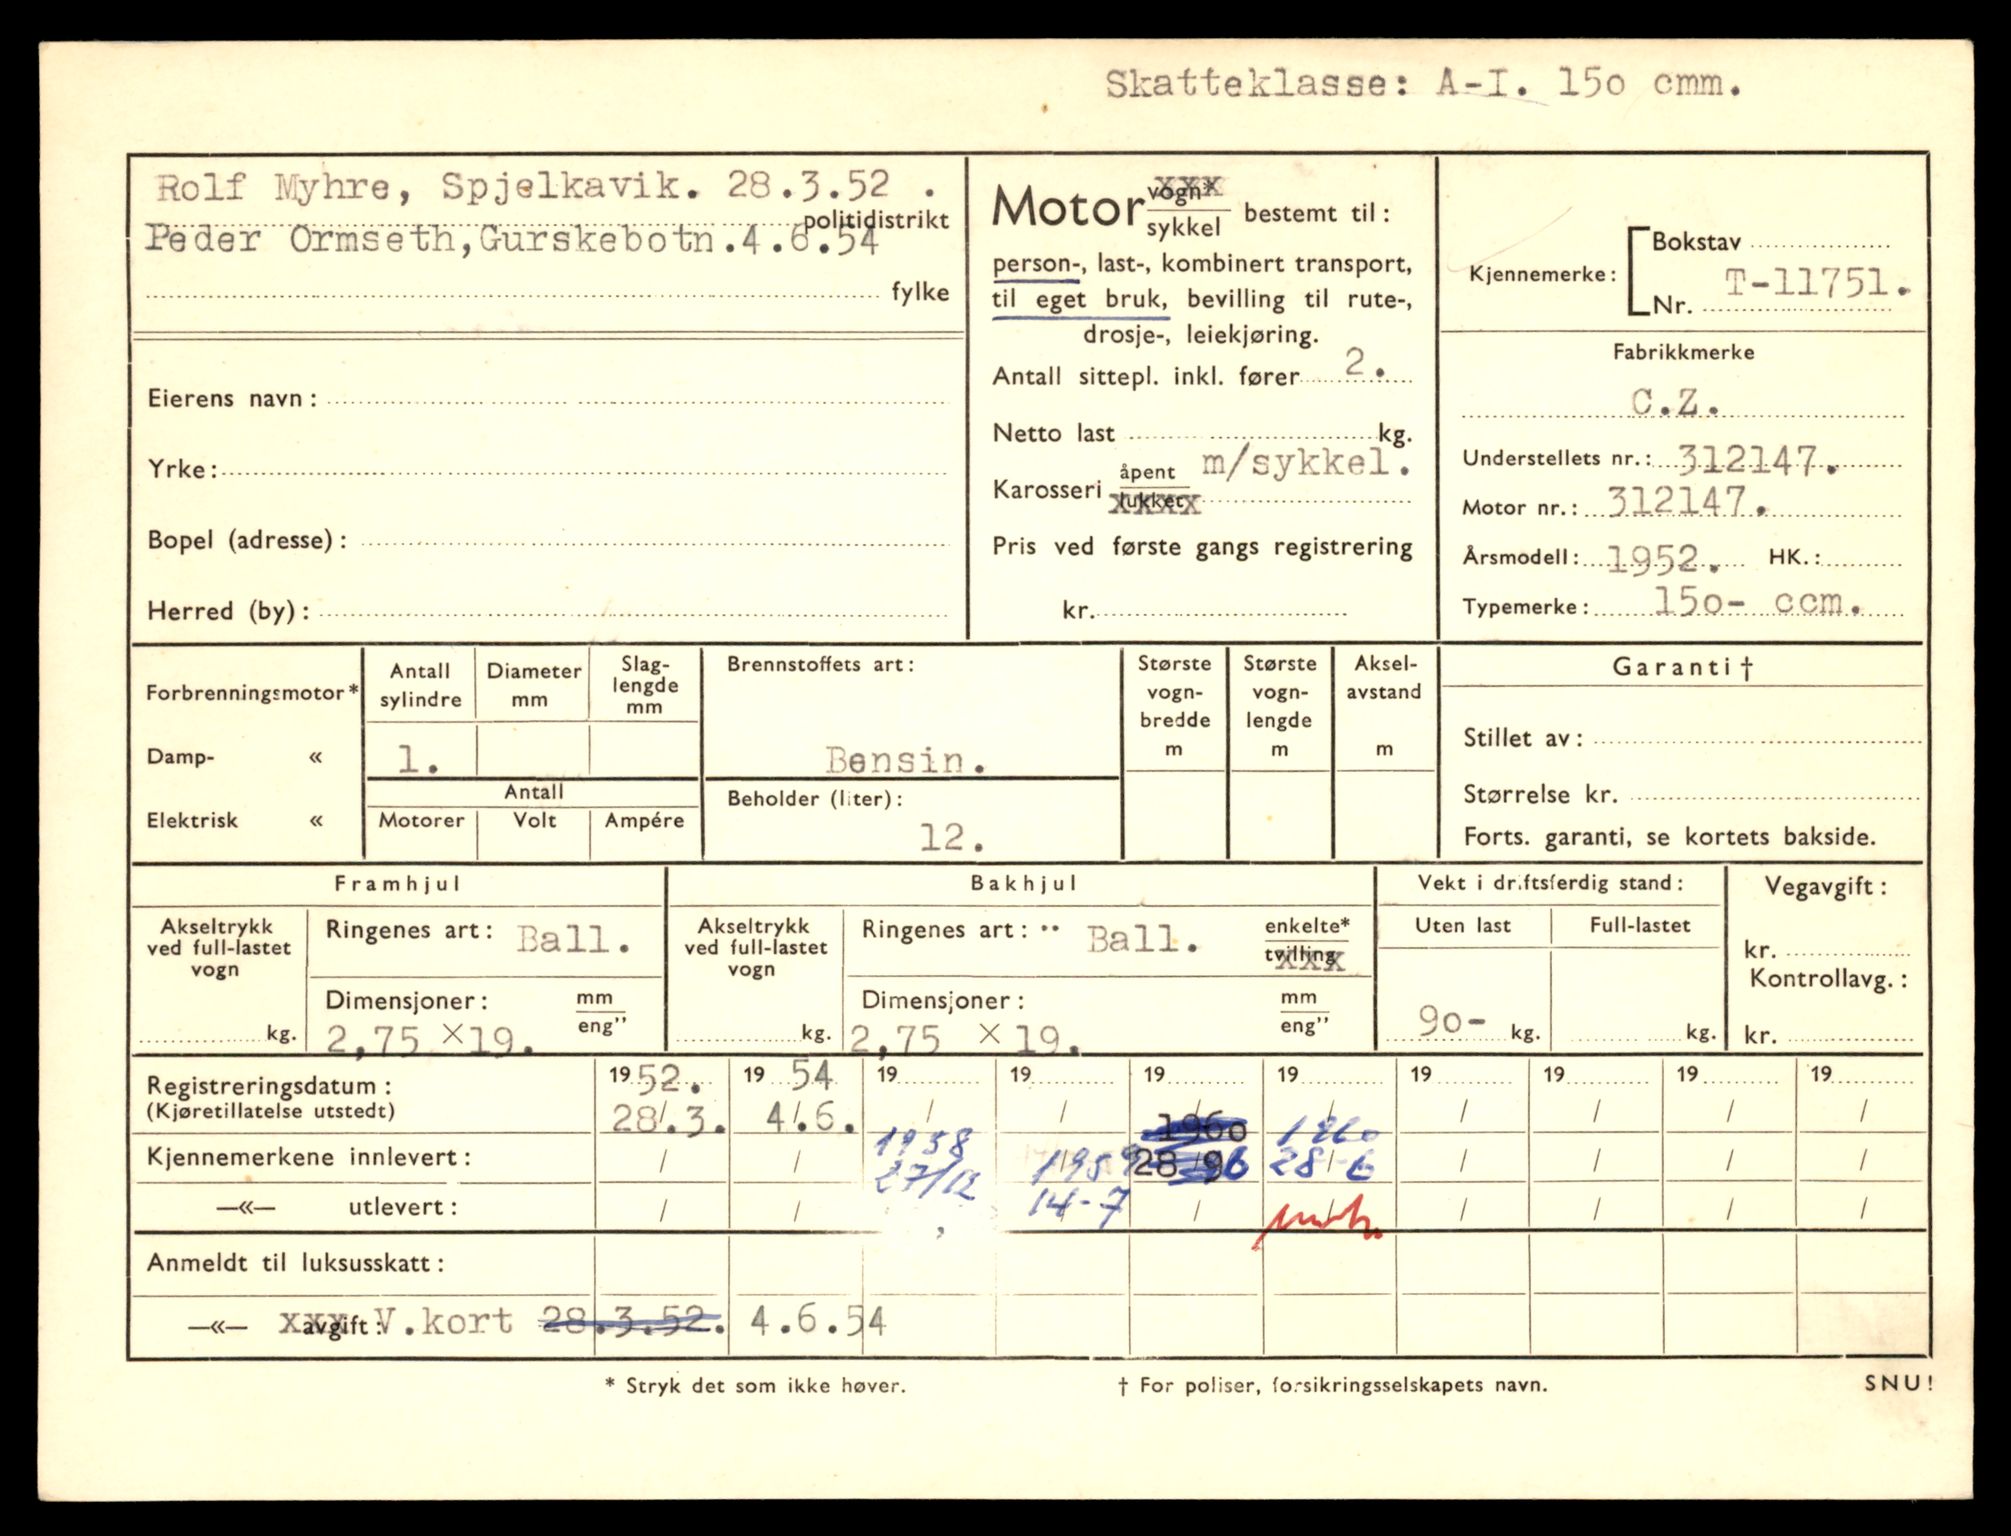Click the 'Vekt i driftsferdig stand:' heading
2011x1536 pixels.
(1550, 883)
